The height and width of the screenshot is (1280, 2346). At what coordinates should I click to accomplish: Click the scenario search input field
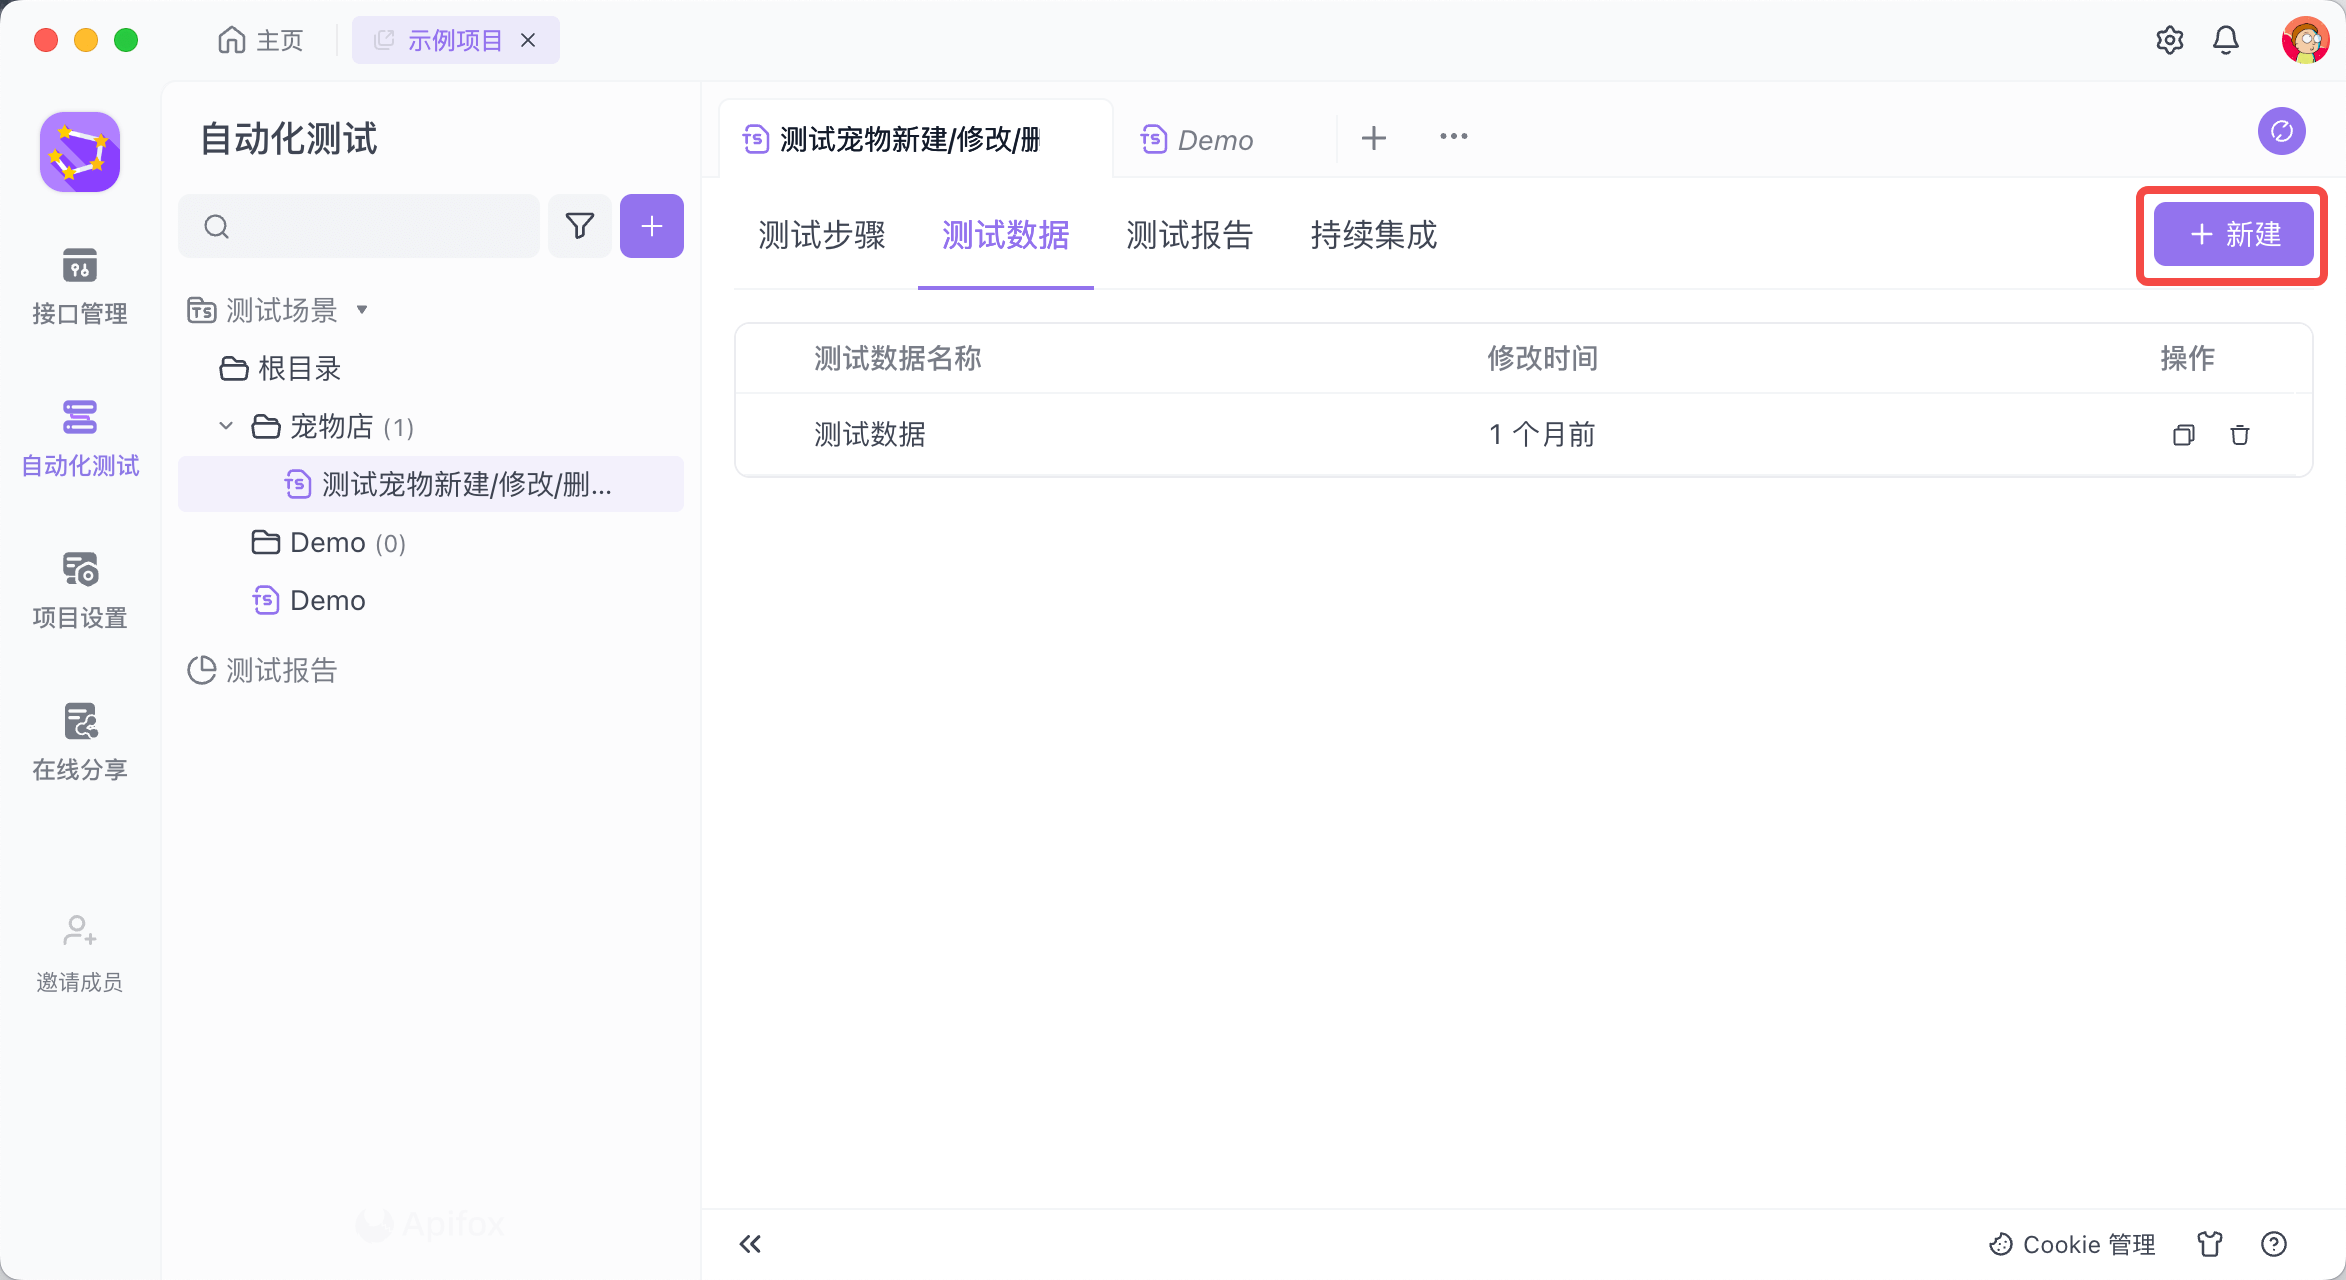360,226
